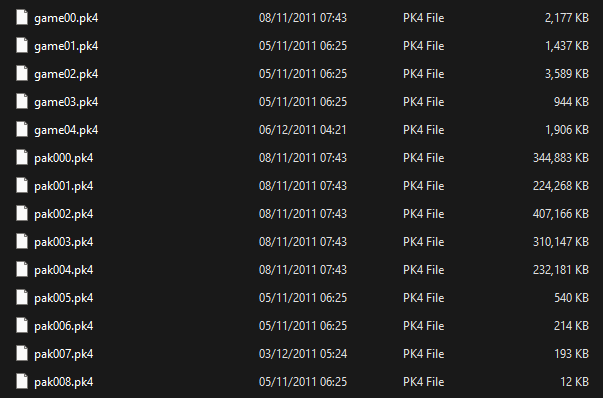
Task: Select the 407,166 KB size entry
Action: coord(561,214)
